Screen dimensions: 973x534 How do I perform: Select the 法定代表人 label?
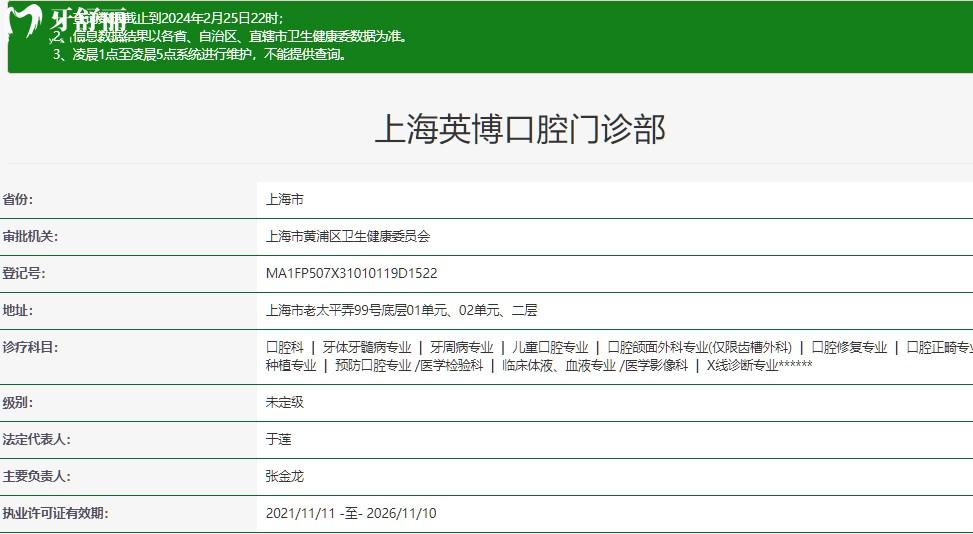pos(37,440)
